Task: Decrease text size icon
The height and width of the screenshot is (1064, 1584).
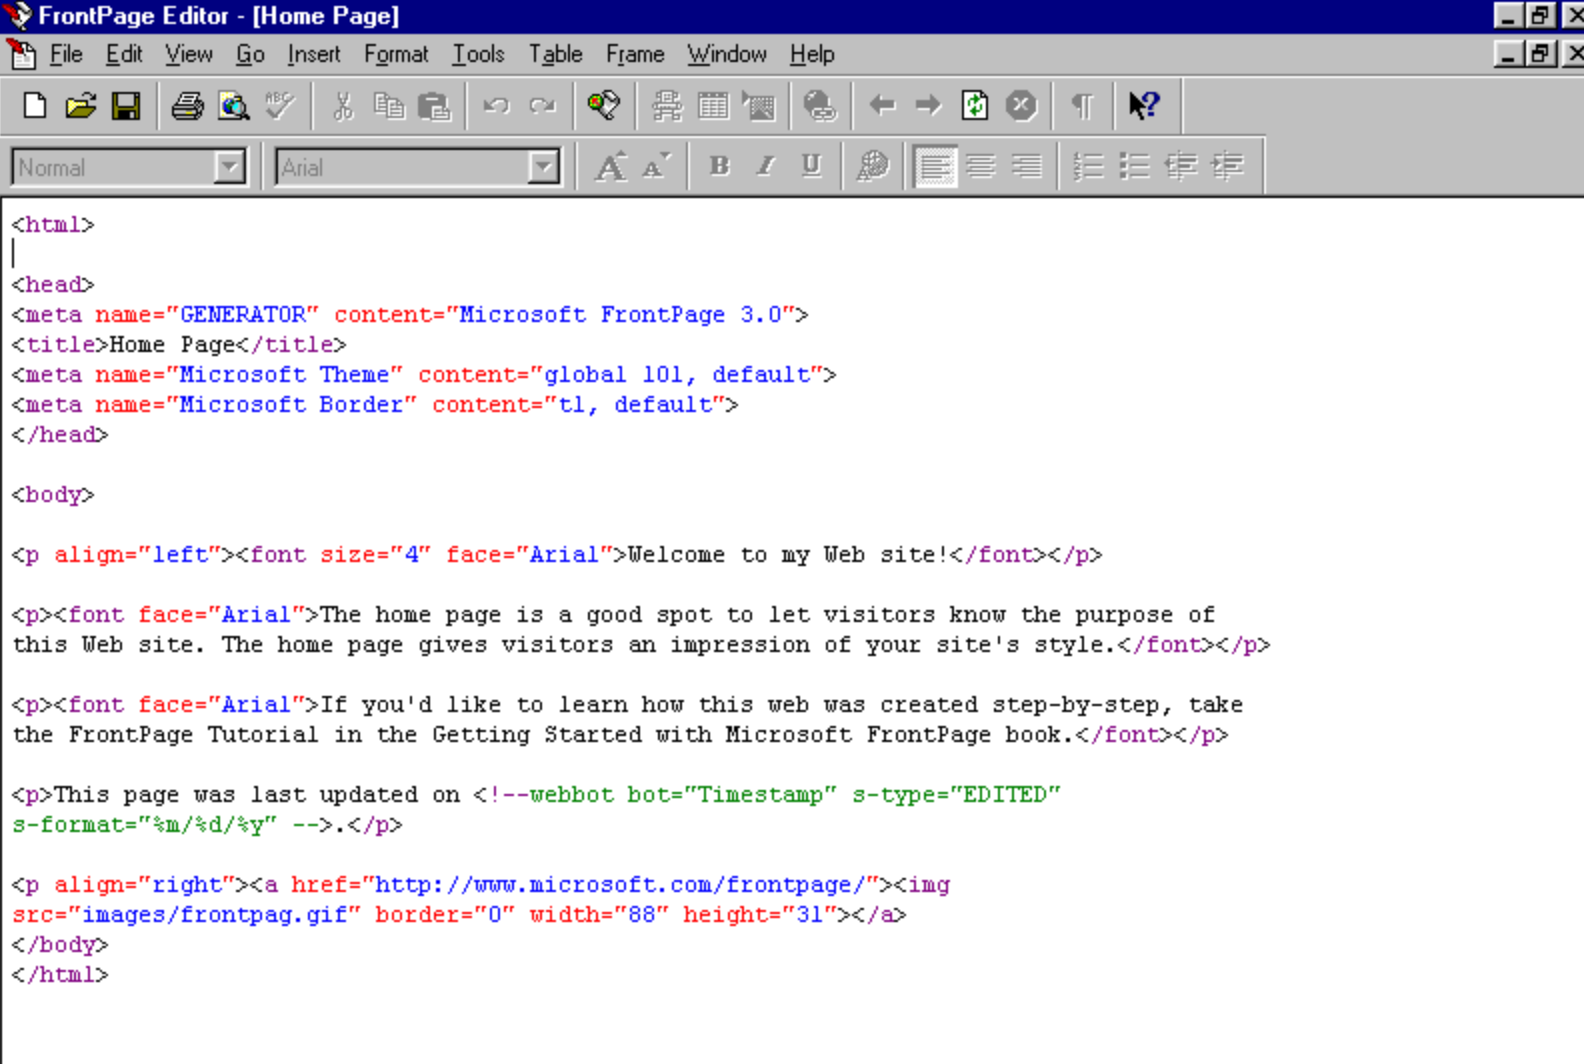Action: (656, 166)
